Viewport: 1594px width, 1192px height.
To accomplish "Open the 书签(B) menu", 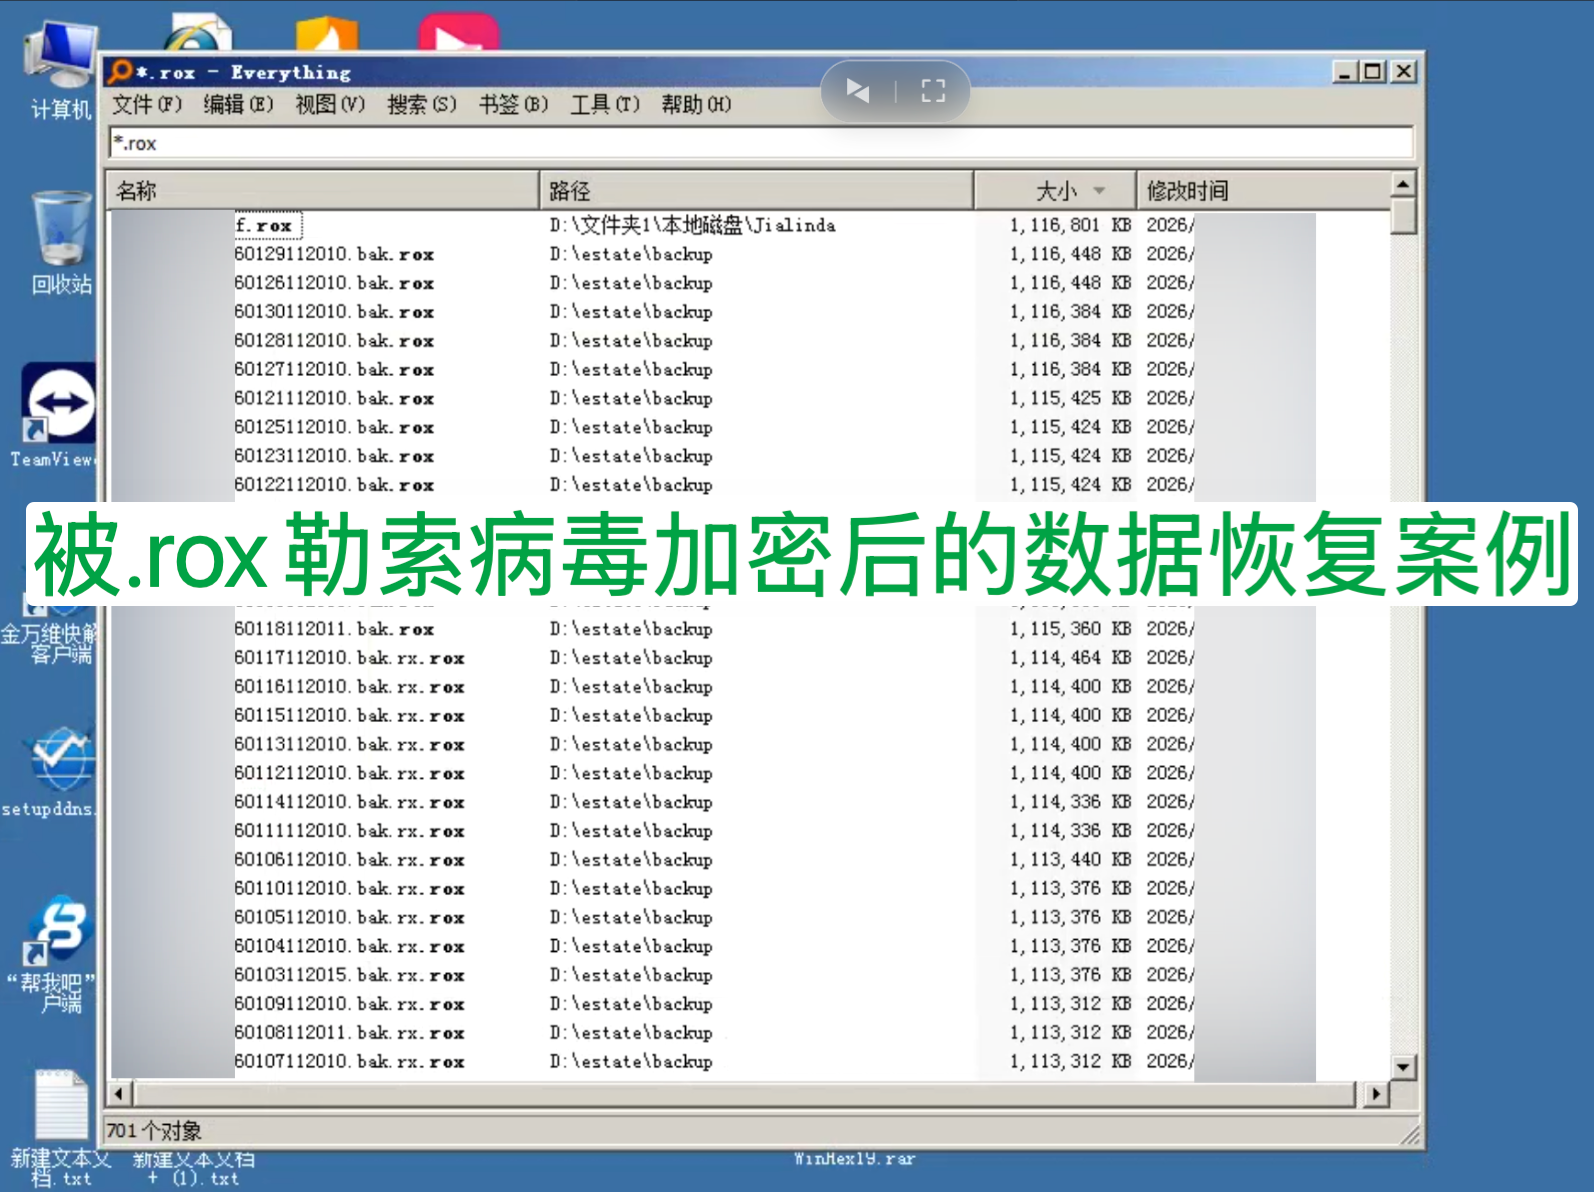I will tap(513, 104).
